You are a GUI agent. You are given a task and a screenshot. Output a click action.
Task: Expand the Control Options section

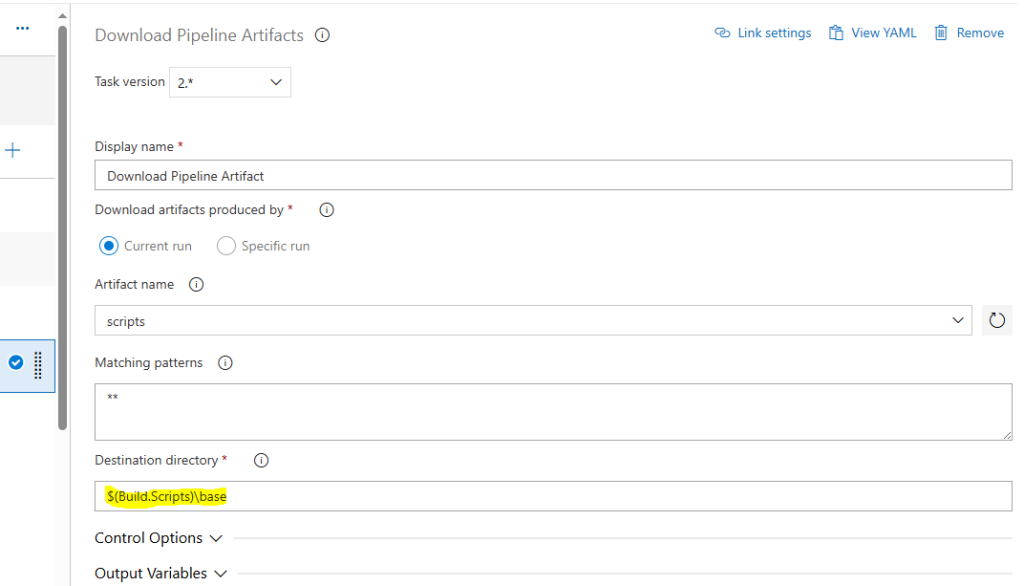(x=159, y=538)
